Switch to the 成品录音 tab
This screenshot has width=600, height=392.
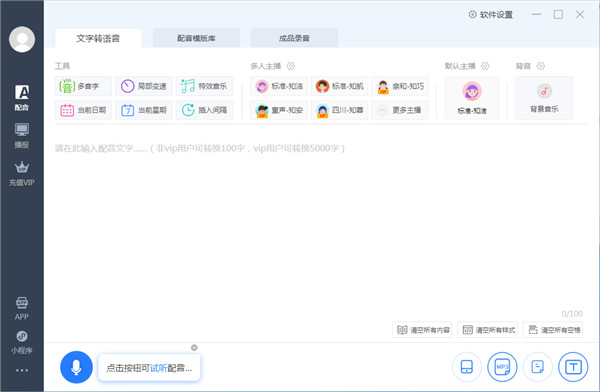pos(294,38)
